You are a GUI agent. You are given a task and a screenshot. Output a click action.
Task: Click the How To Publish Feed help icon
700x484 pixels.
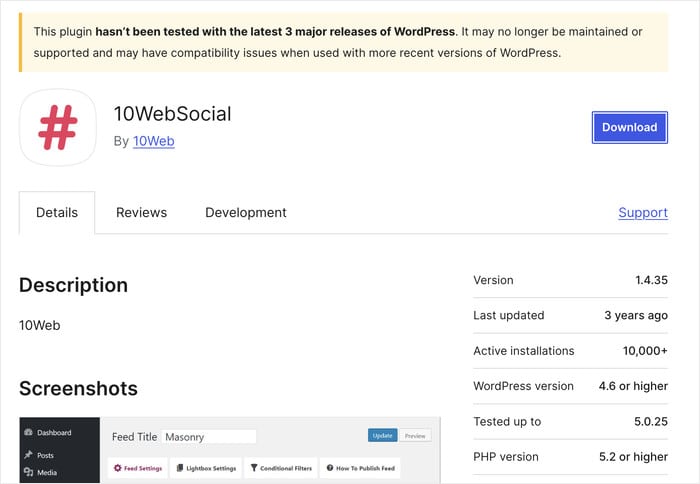pos(330,468)
